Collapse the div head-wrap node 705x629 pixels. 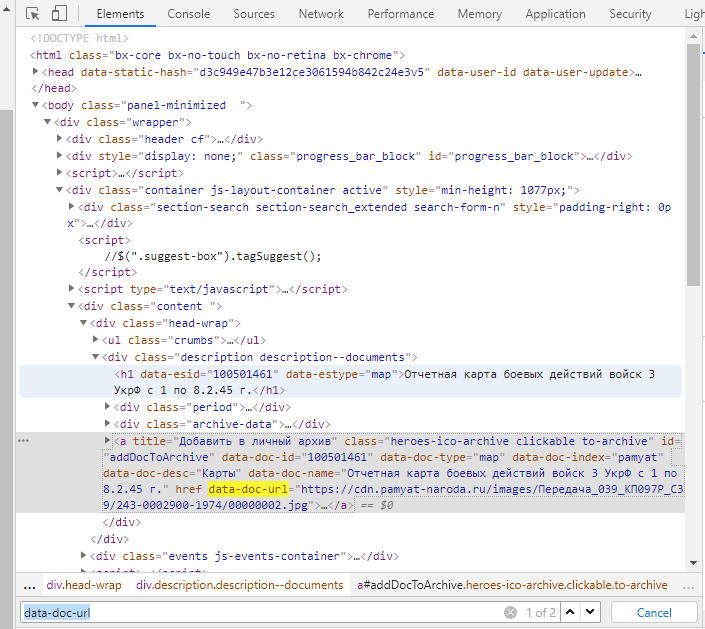(x=83, y=323)
